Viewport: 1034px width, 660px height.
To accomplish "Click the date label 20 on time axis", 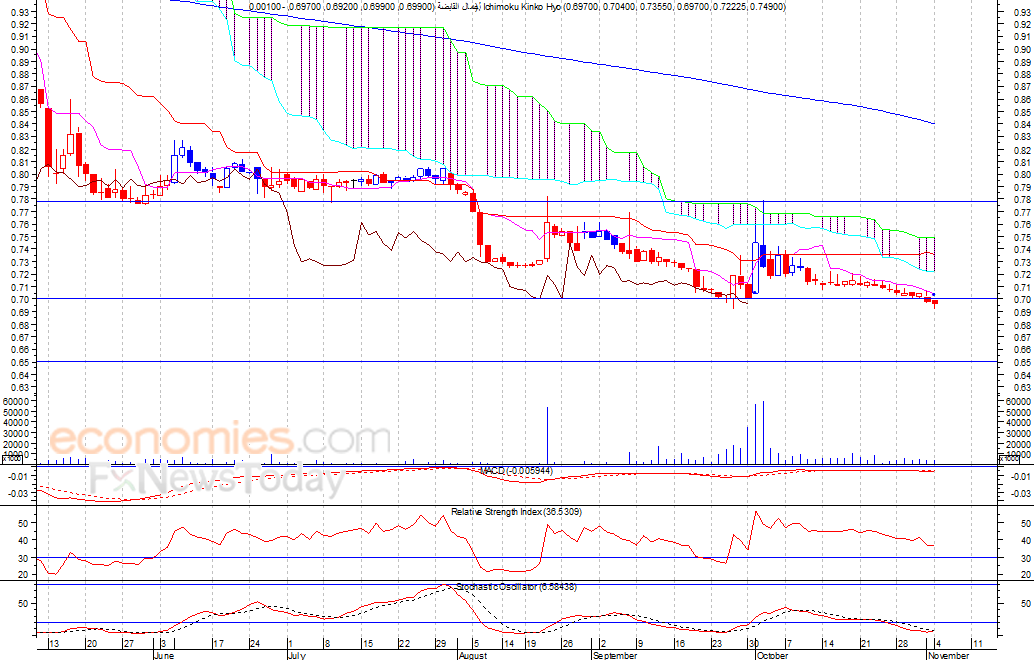I will coord(92,644).
